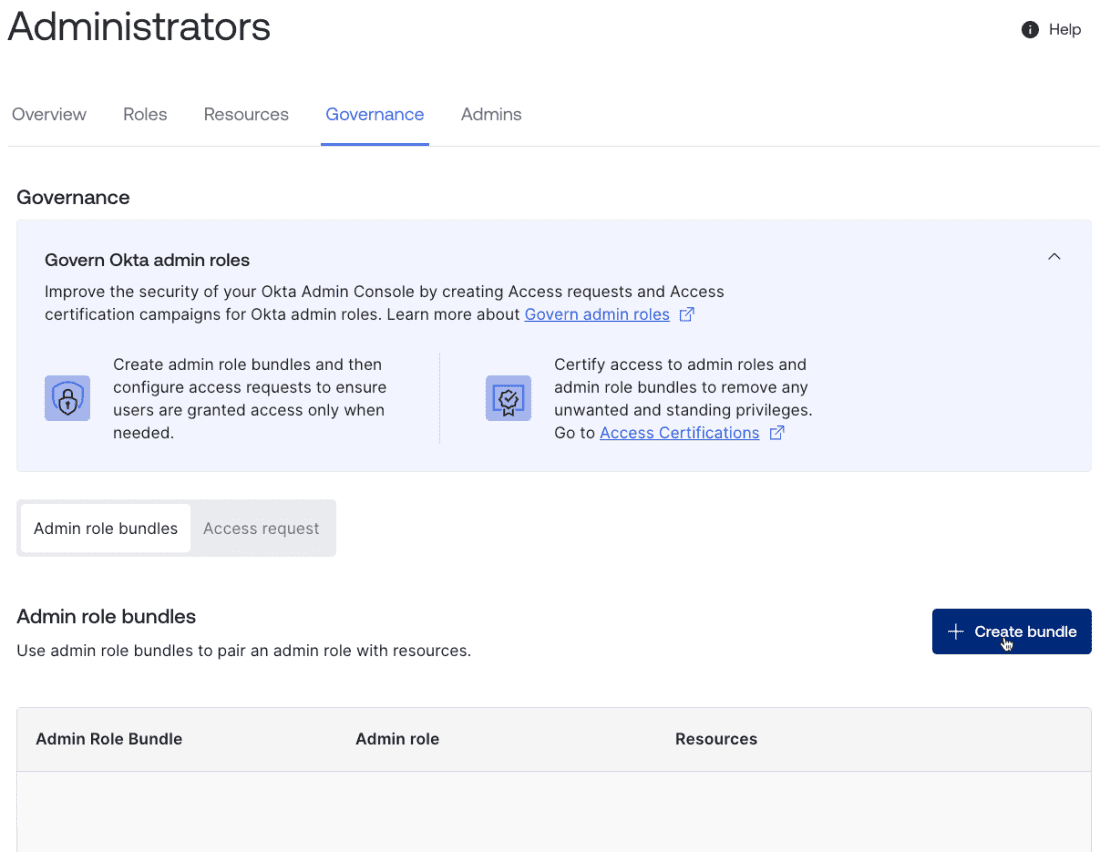Click external link icon after Access Certifications
Image resolution: width=1100 pixels, height=852 pixels.
tap(777, 433)
